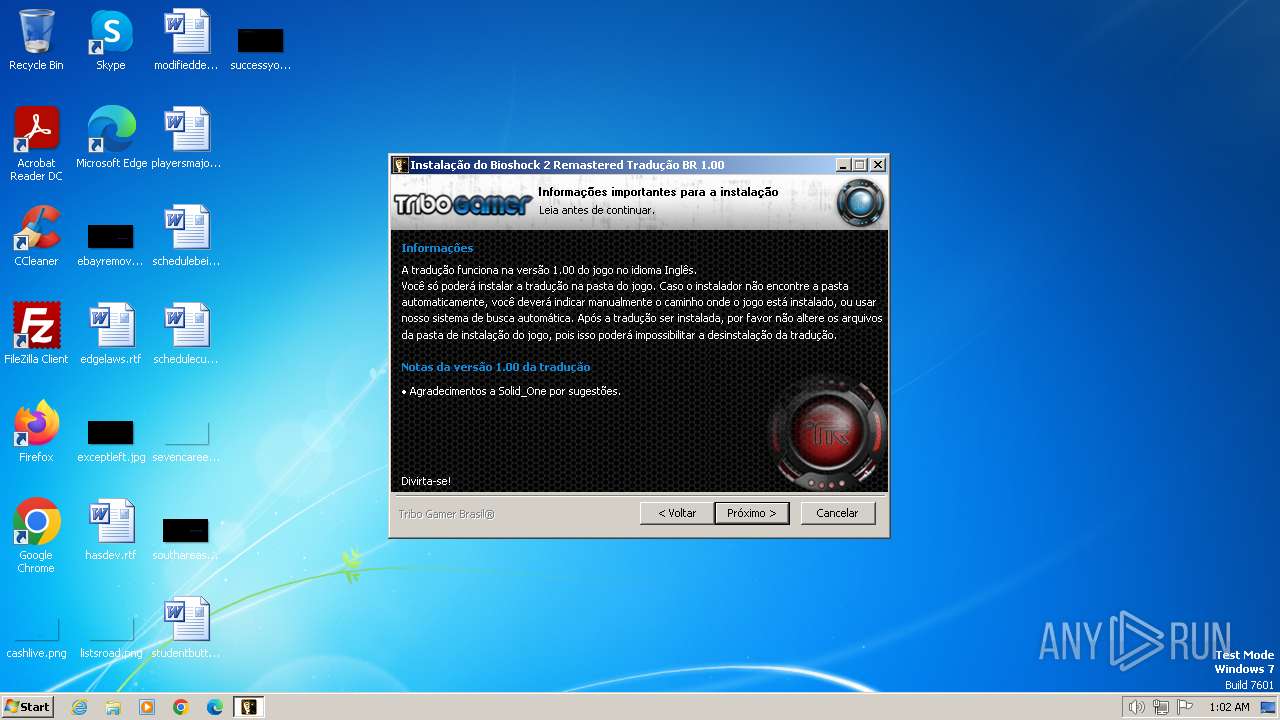
Task: Open the Recycle Bin desktop icon
Action: pos(36,40)
